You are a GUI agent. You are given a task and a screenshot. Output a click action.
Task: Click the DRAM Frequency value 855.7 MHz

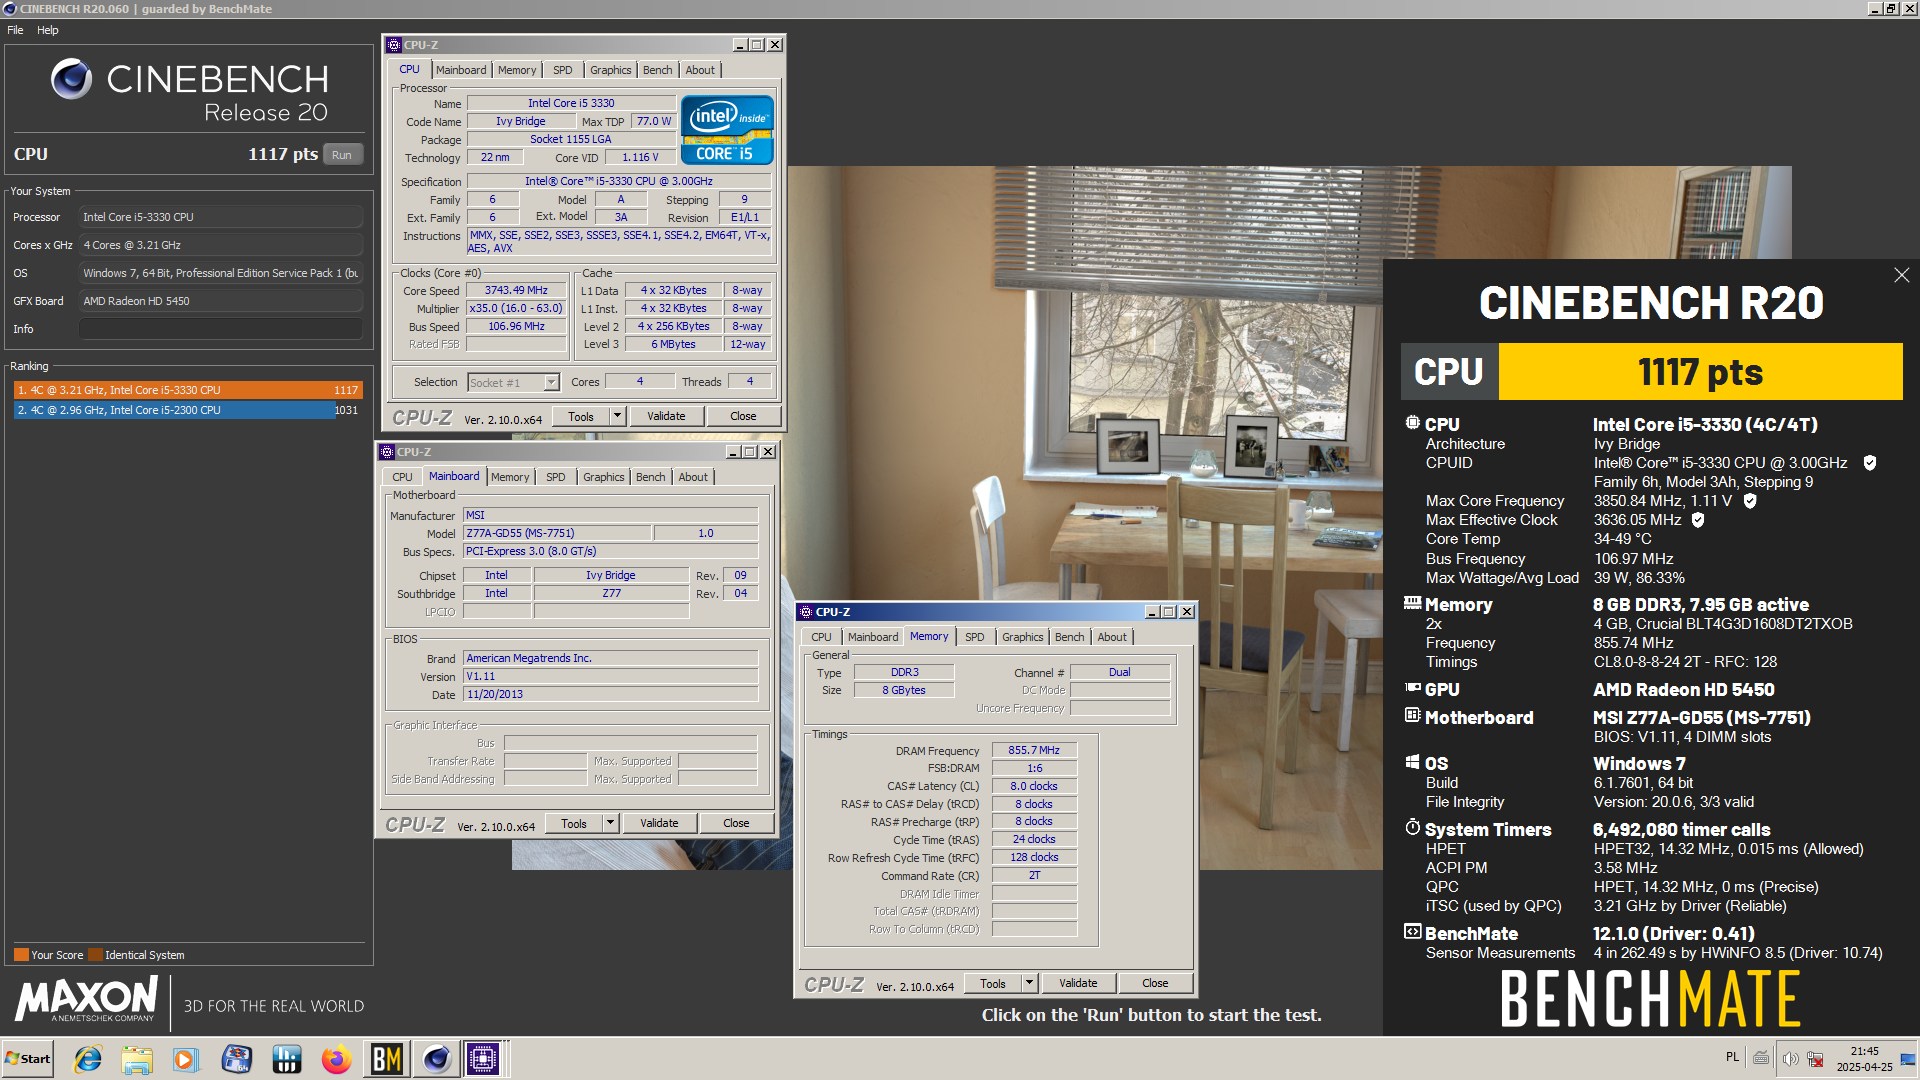1034,750
